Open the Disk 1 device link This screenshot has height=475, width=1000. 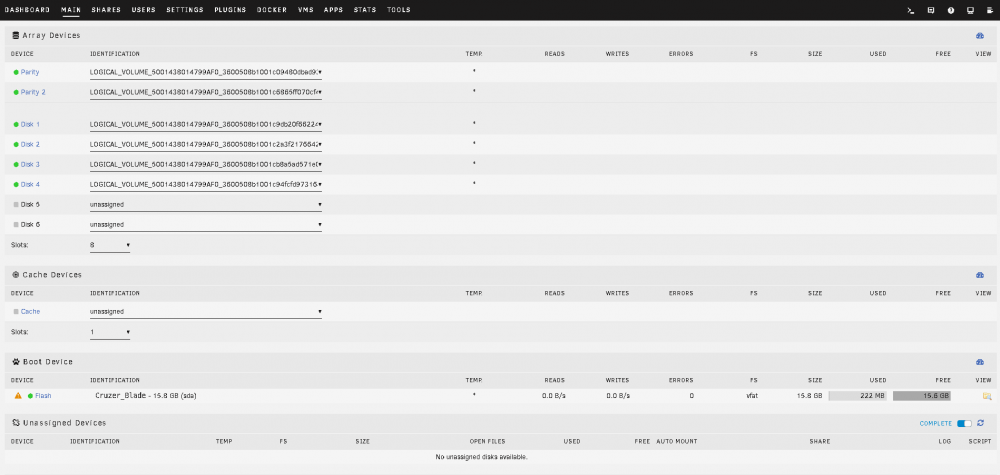(31, 125)
